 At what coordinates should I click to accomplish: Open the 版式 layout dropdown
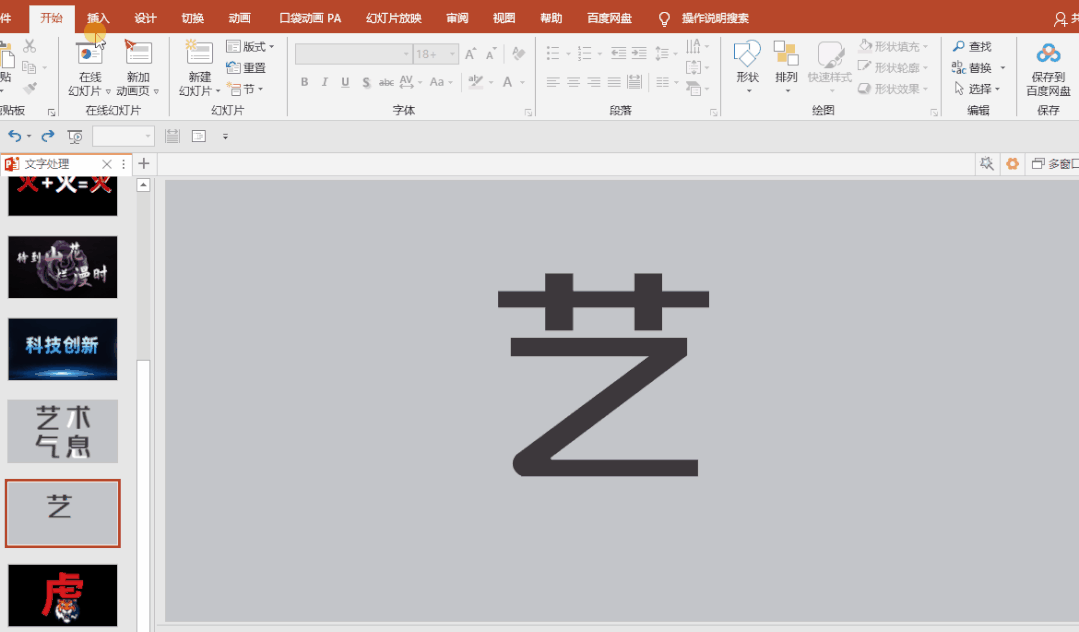click(x=250, y=46)
